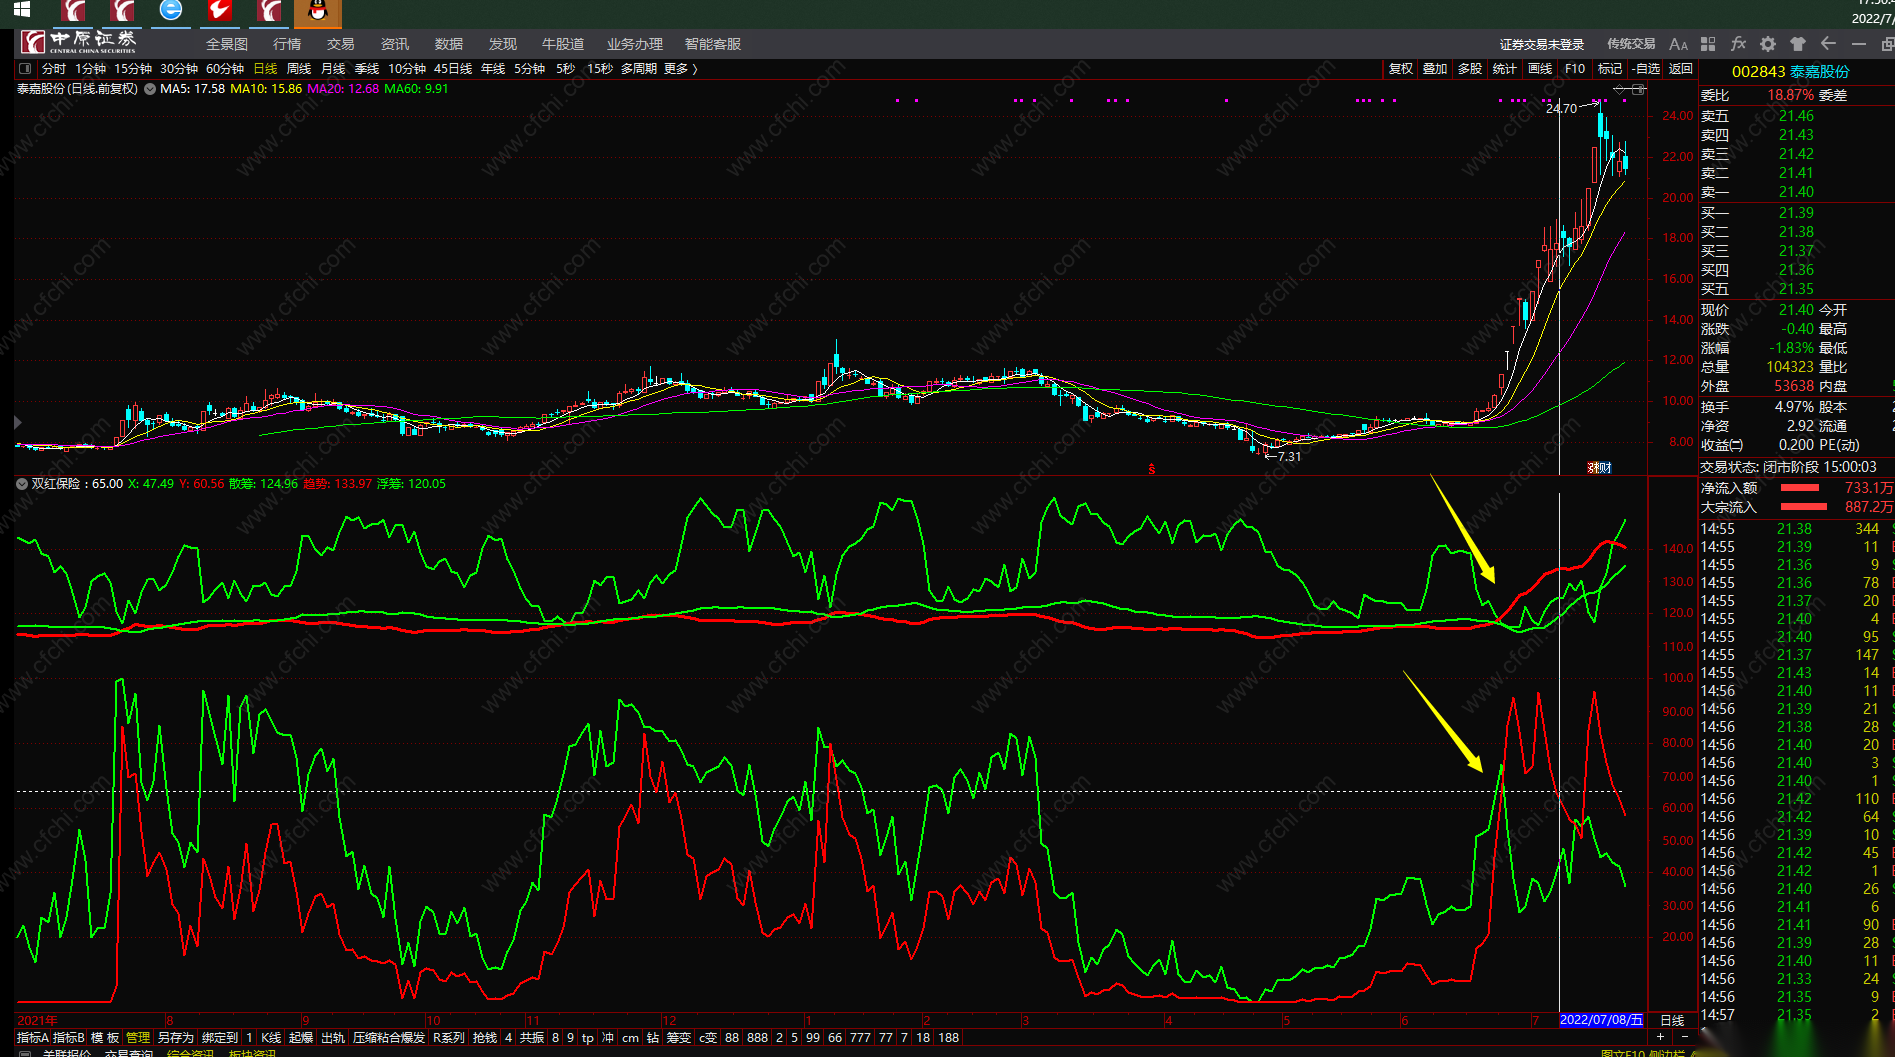Click the grid layout icon
1895x1057 pixels.
tap(1708, 44)
